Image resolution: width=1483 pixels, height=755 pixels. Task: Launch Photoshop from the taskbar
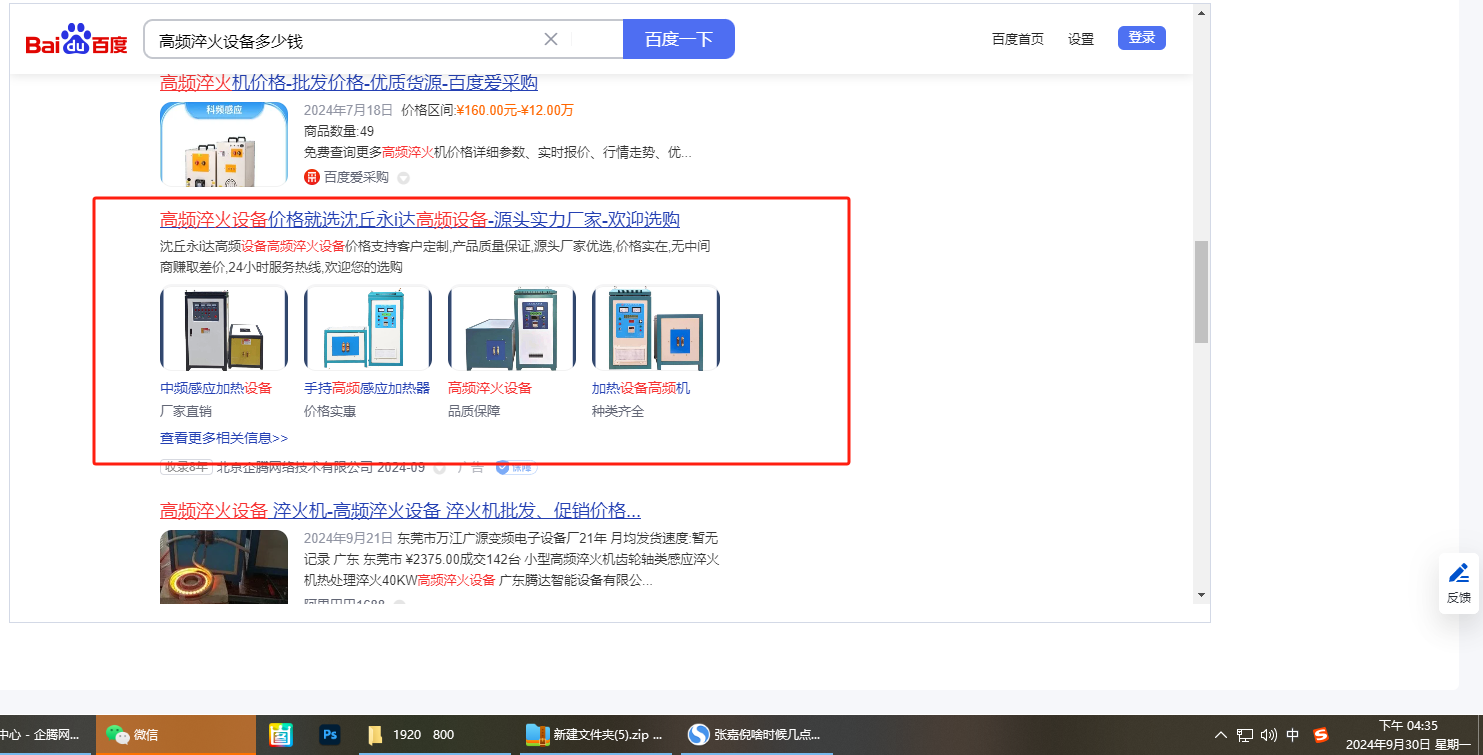point(331,735)
